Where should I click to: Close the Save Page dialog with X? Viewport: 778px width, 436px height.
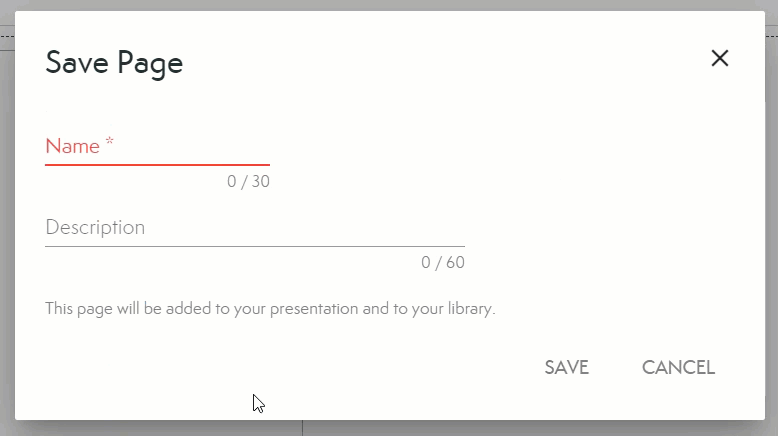(x=719, y=58)
